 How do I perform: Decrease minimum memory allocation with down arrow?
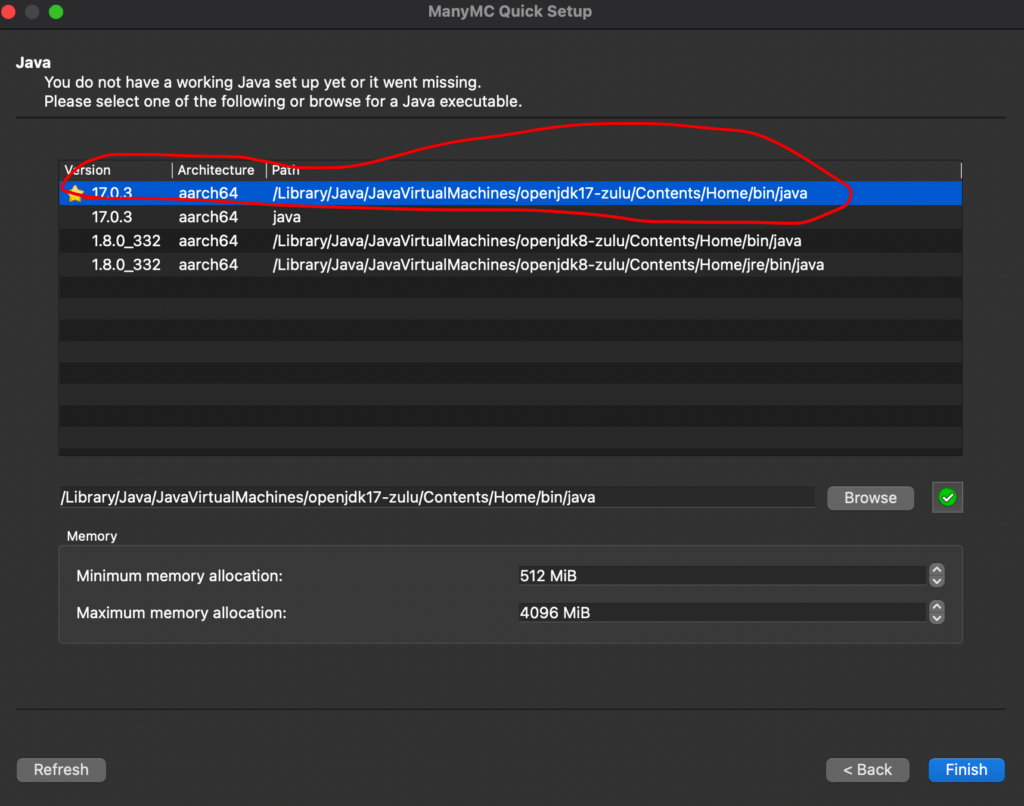(x=936, y=581)
